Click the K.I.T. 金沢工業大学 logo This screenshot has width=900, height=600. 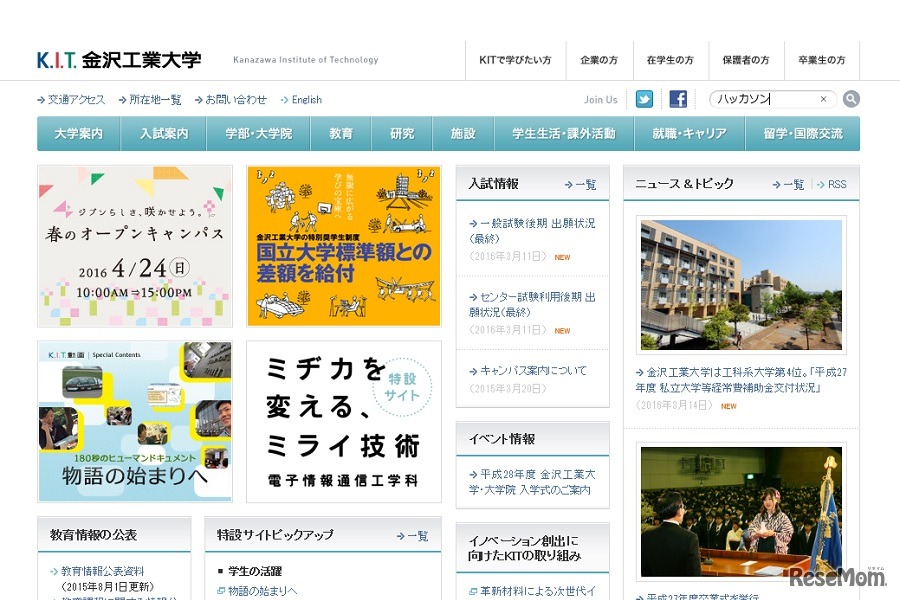[x=119, y=60]
